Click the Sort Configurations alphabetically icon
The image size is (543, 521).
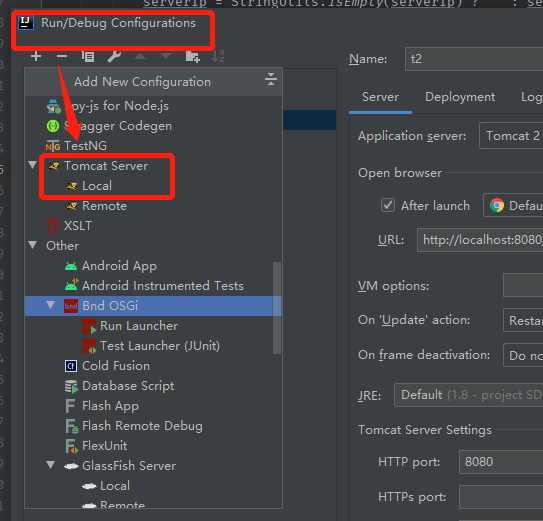(218, 56)
